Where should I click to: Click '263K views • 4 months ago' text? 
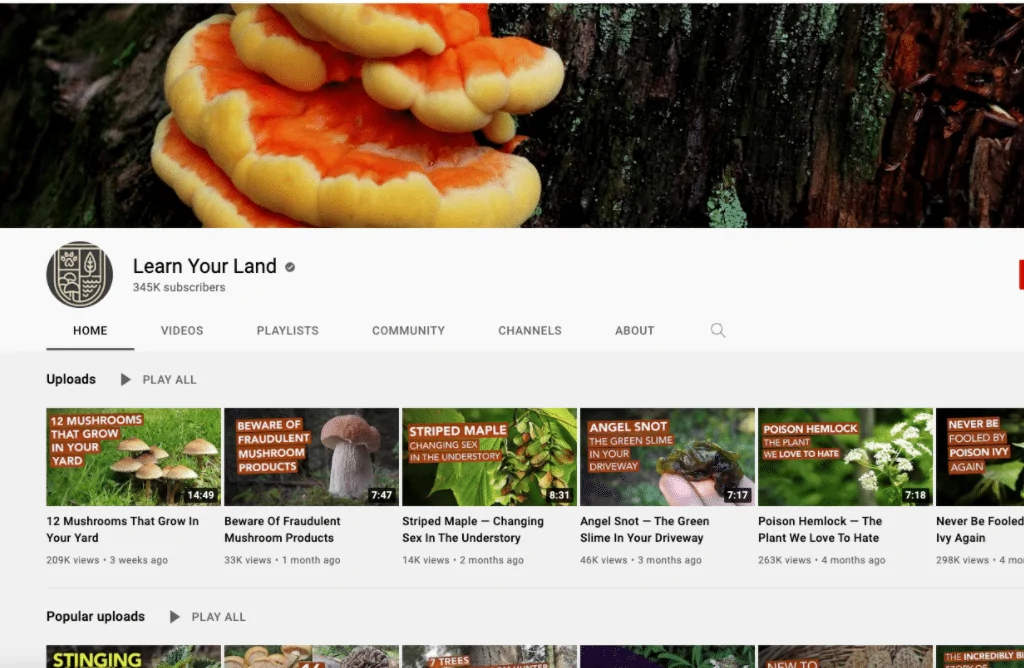pyautogui.click(x=822, y=560)
